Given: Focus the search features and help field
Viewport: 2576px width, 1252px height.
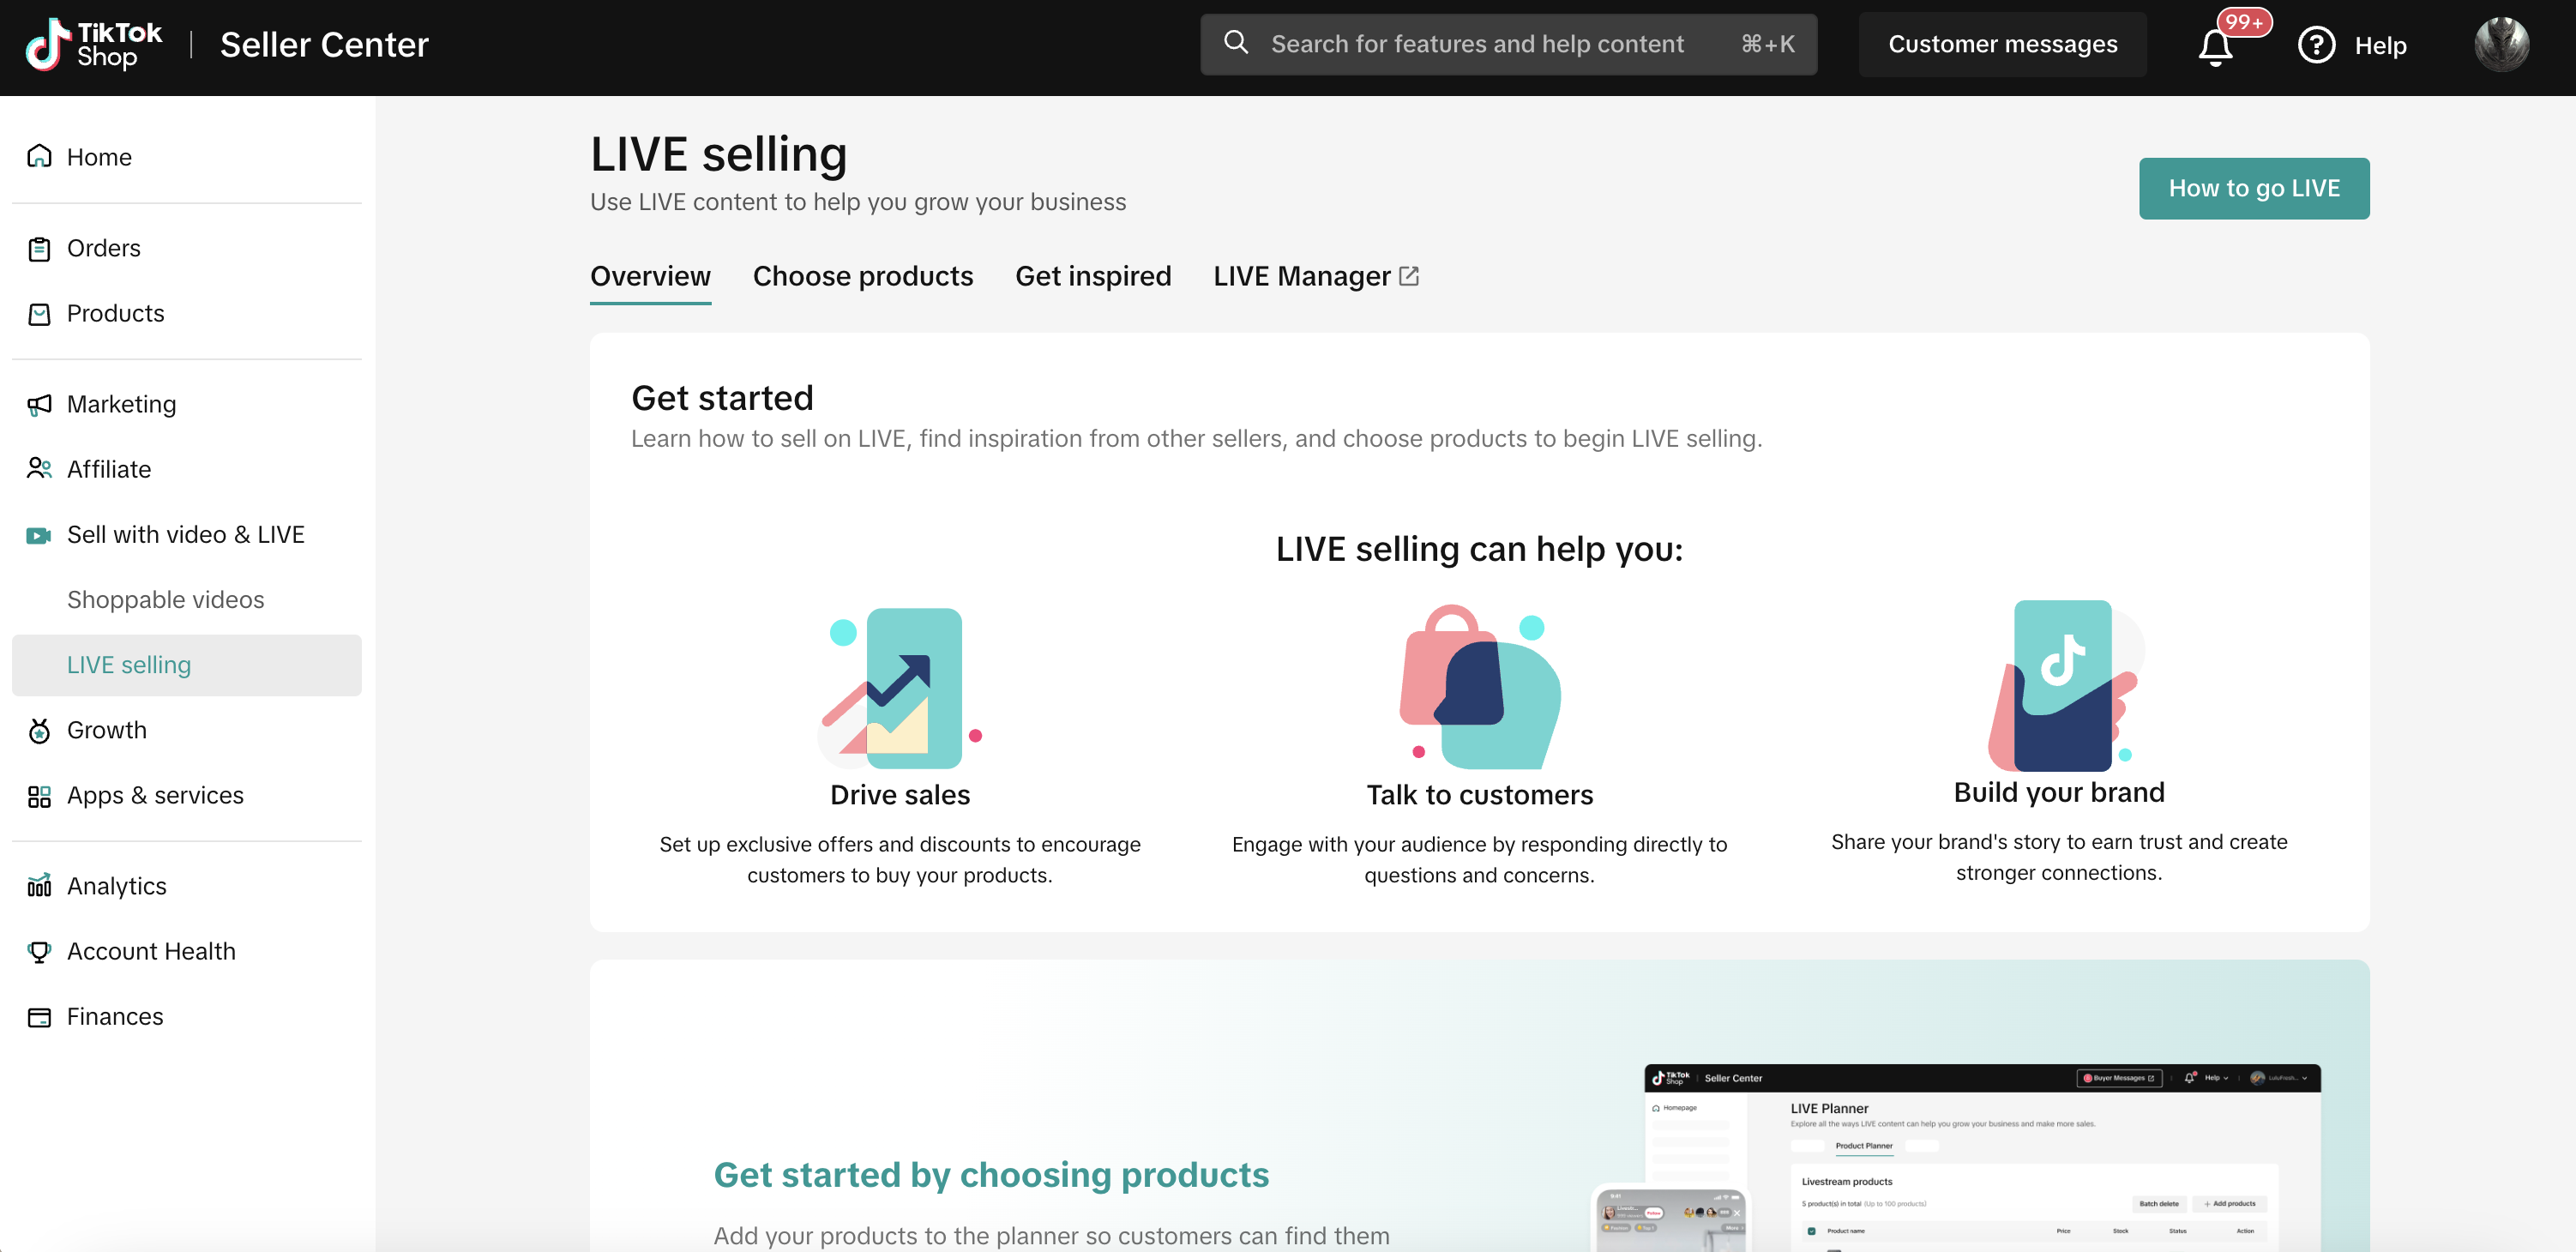Looking at the screenshot, I should (1478, 45).
